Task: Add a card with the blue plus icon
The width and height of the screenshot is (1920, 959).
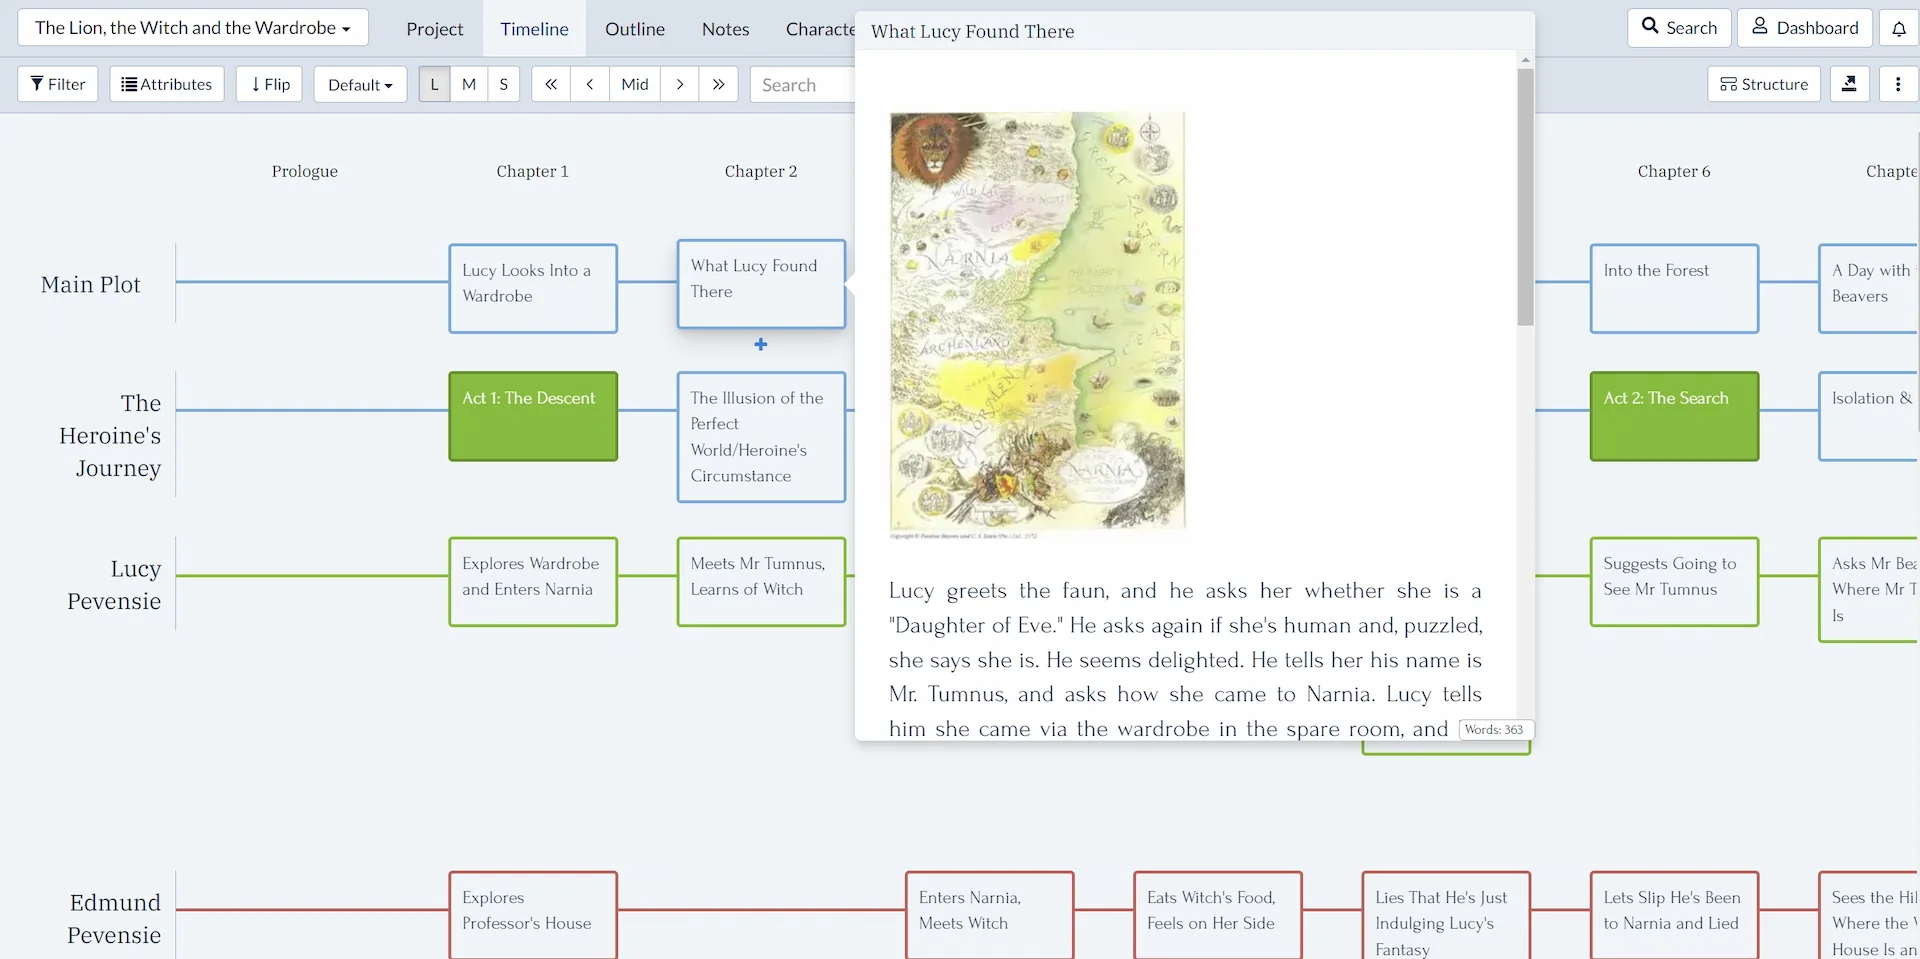Action: point(761,344)
